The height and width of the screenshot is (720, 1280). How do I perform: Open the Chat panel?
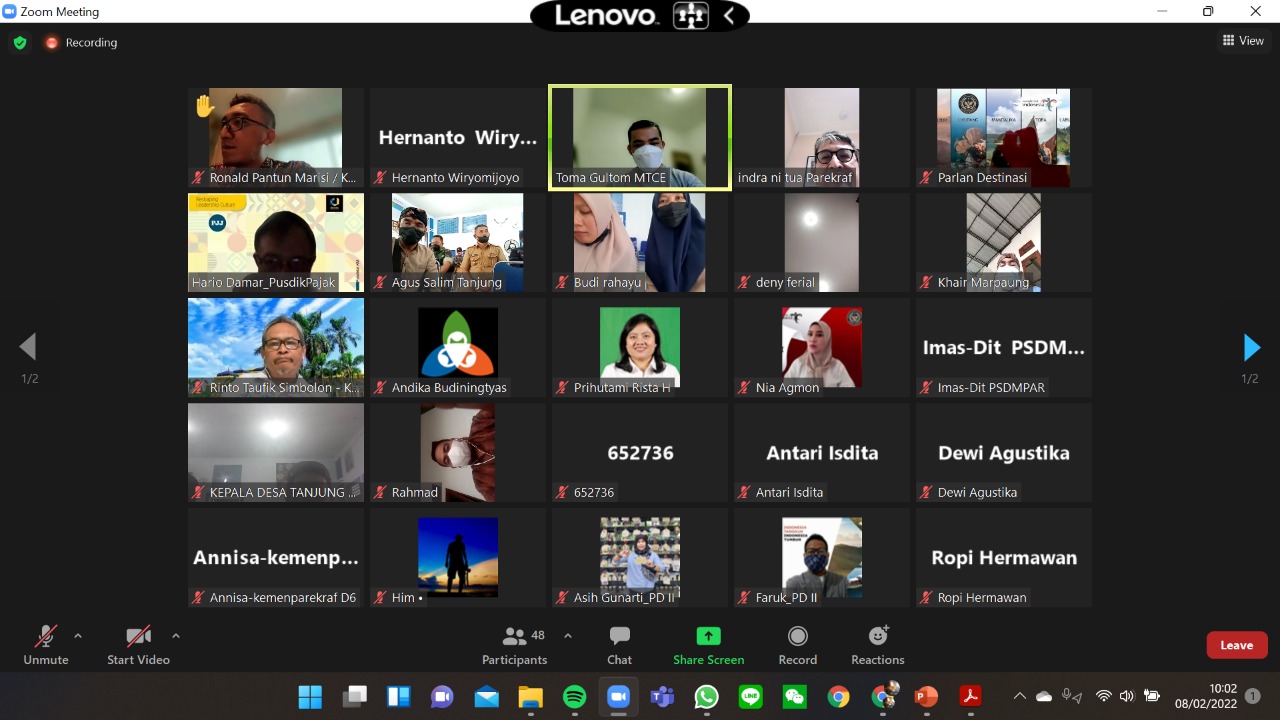[619, 645]
